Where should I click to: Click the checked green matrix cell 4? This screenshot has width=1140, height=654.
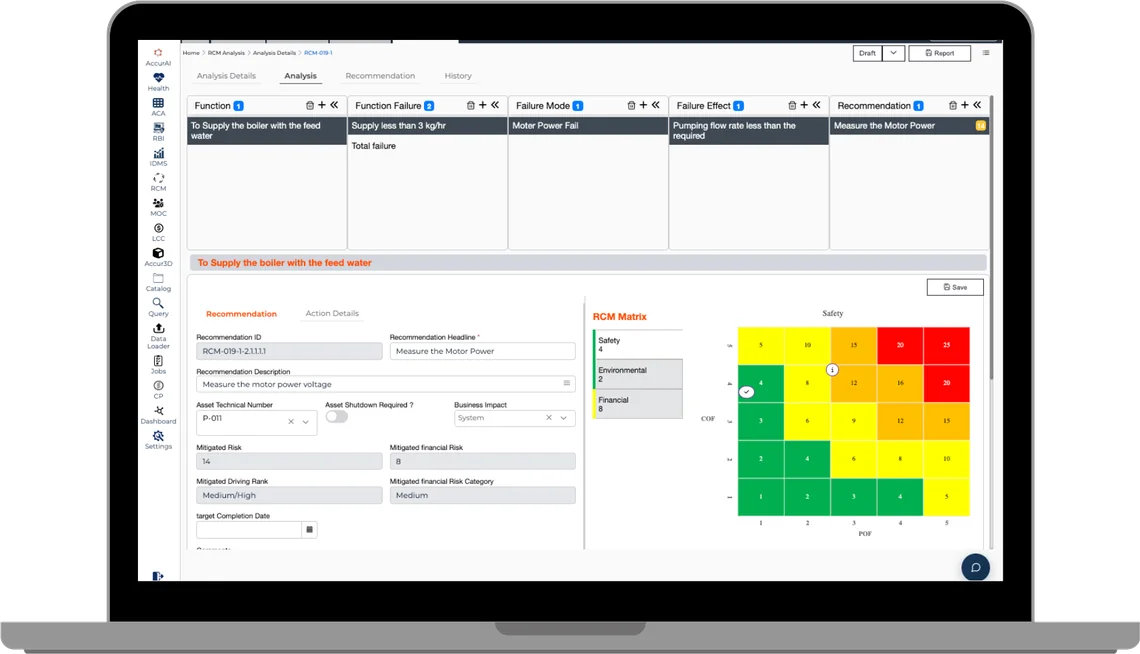pyautogui.click(x=760, y=383)
